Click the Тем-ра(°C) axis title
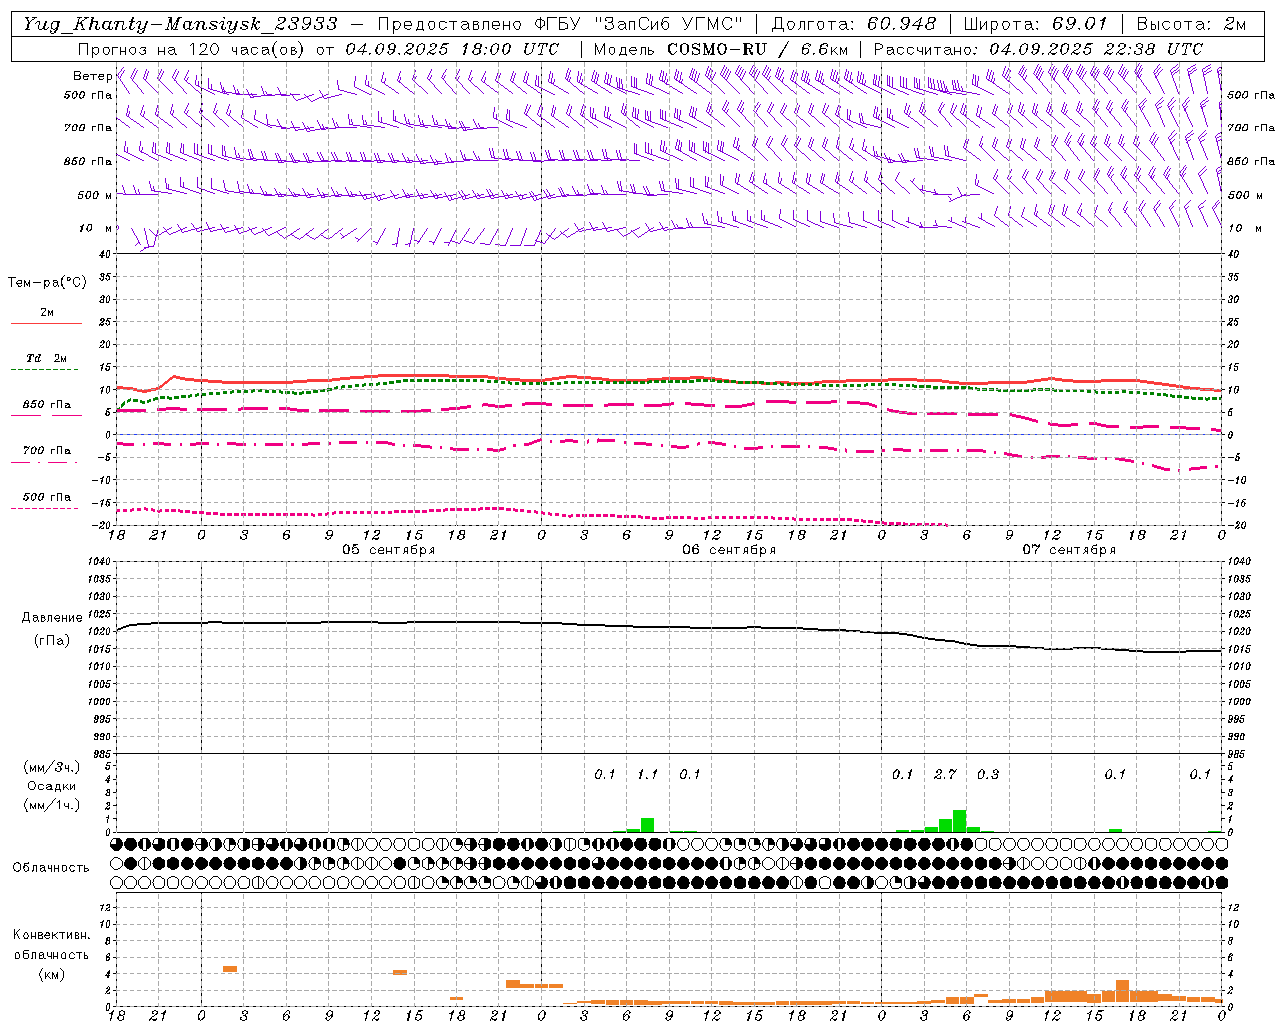Viewport: 1280px width, 1024px height. pyautogui.click(x=47, y=283)
